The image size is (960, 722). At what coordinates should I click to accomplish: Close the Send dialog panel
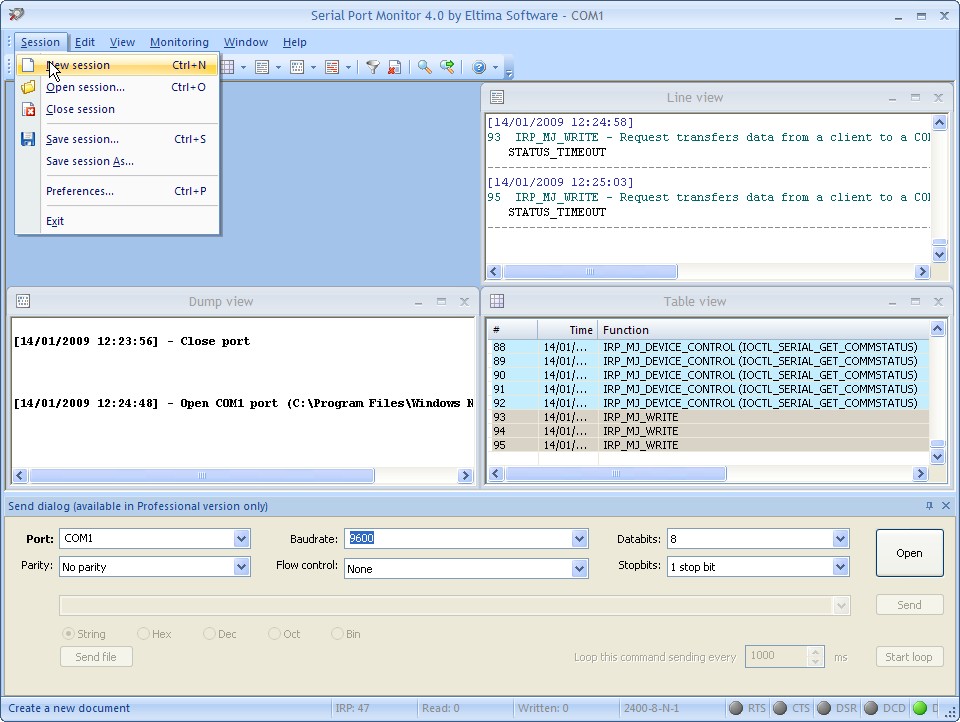946,505
